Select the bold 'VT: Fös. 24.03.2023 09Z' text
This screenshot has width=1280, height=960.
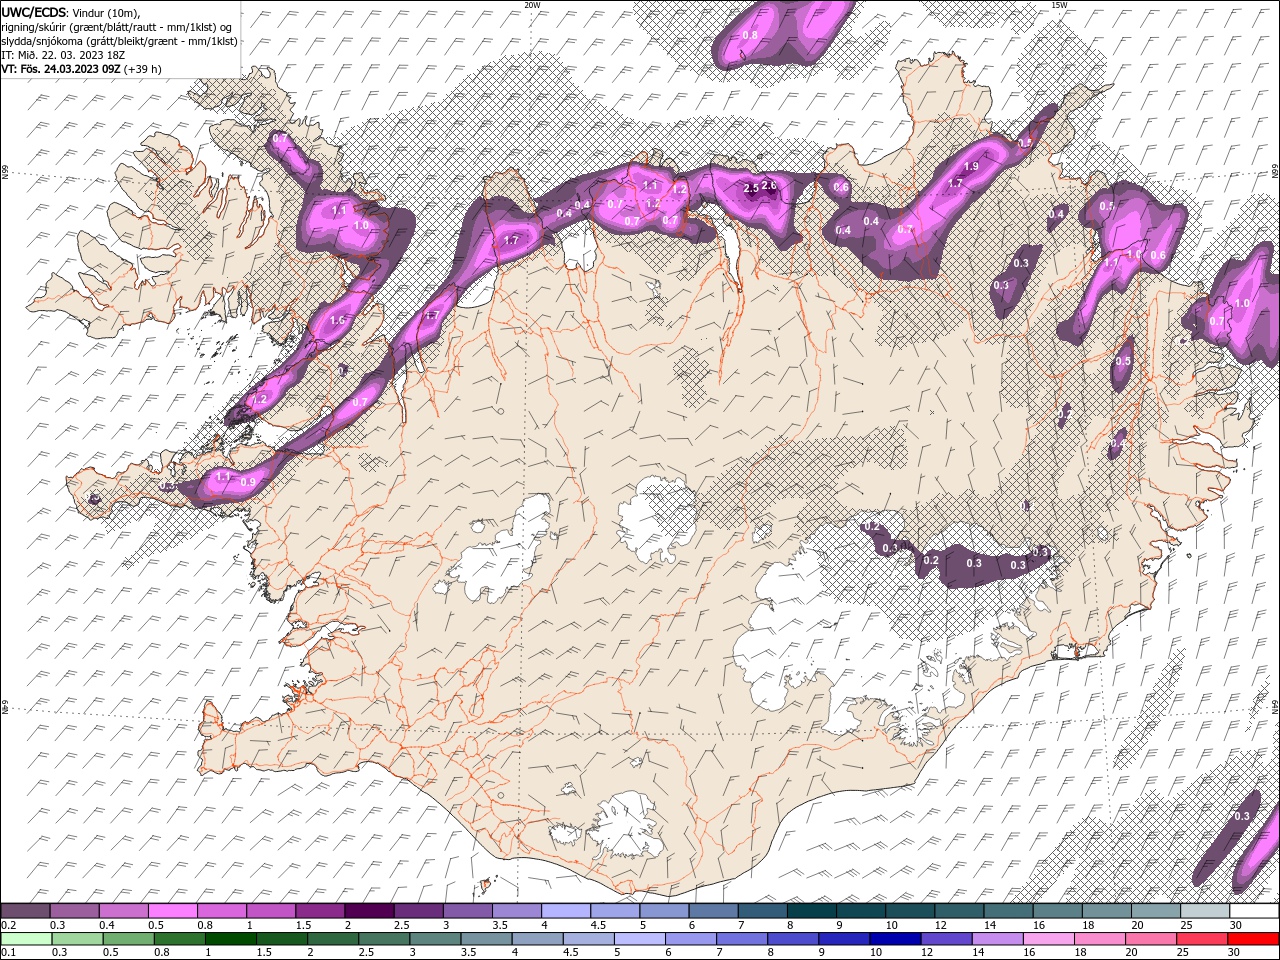coord(59,69)
